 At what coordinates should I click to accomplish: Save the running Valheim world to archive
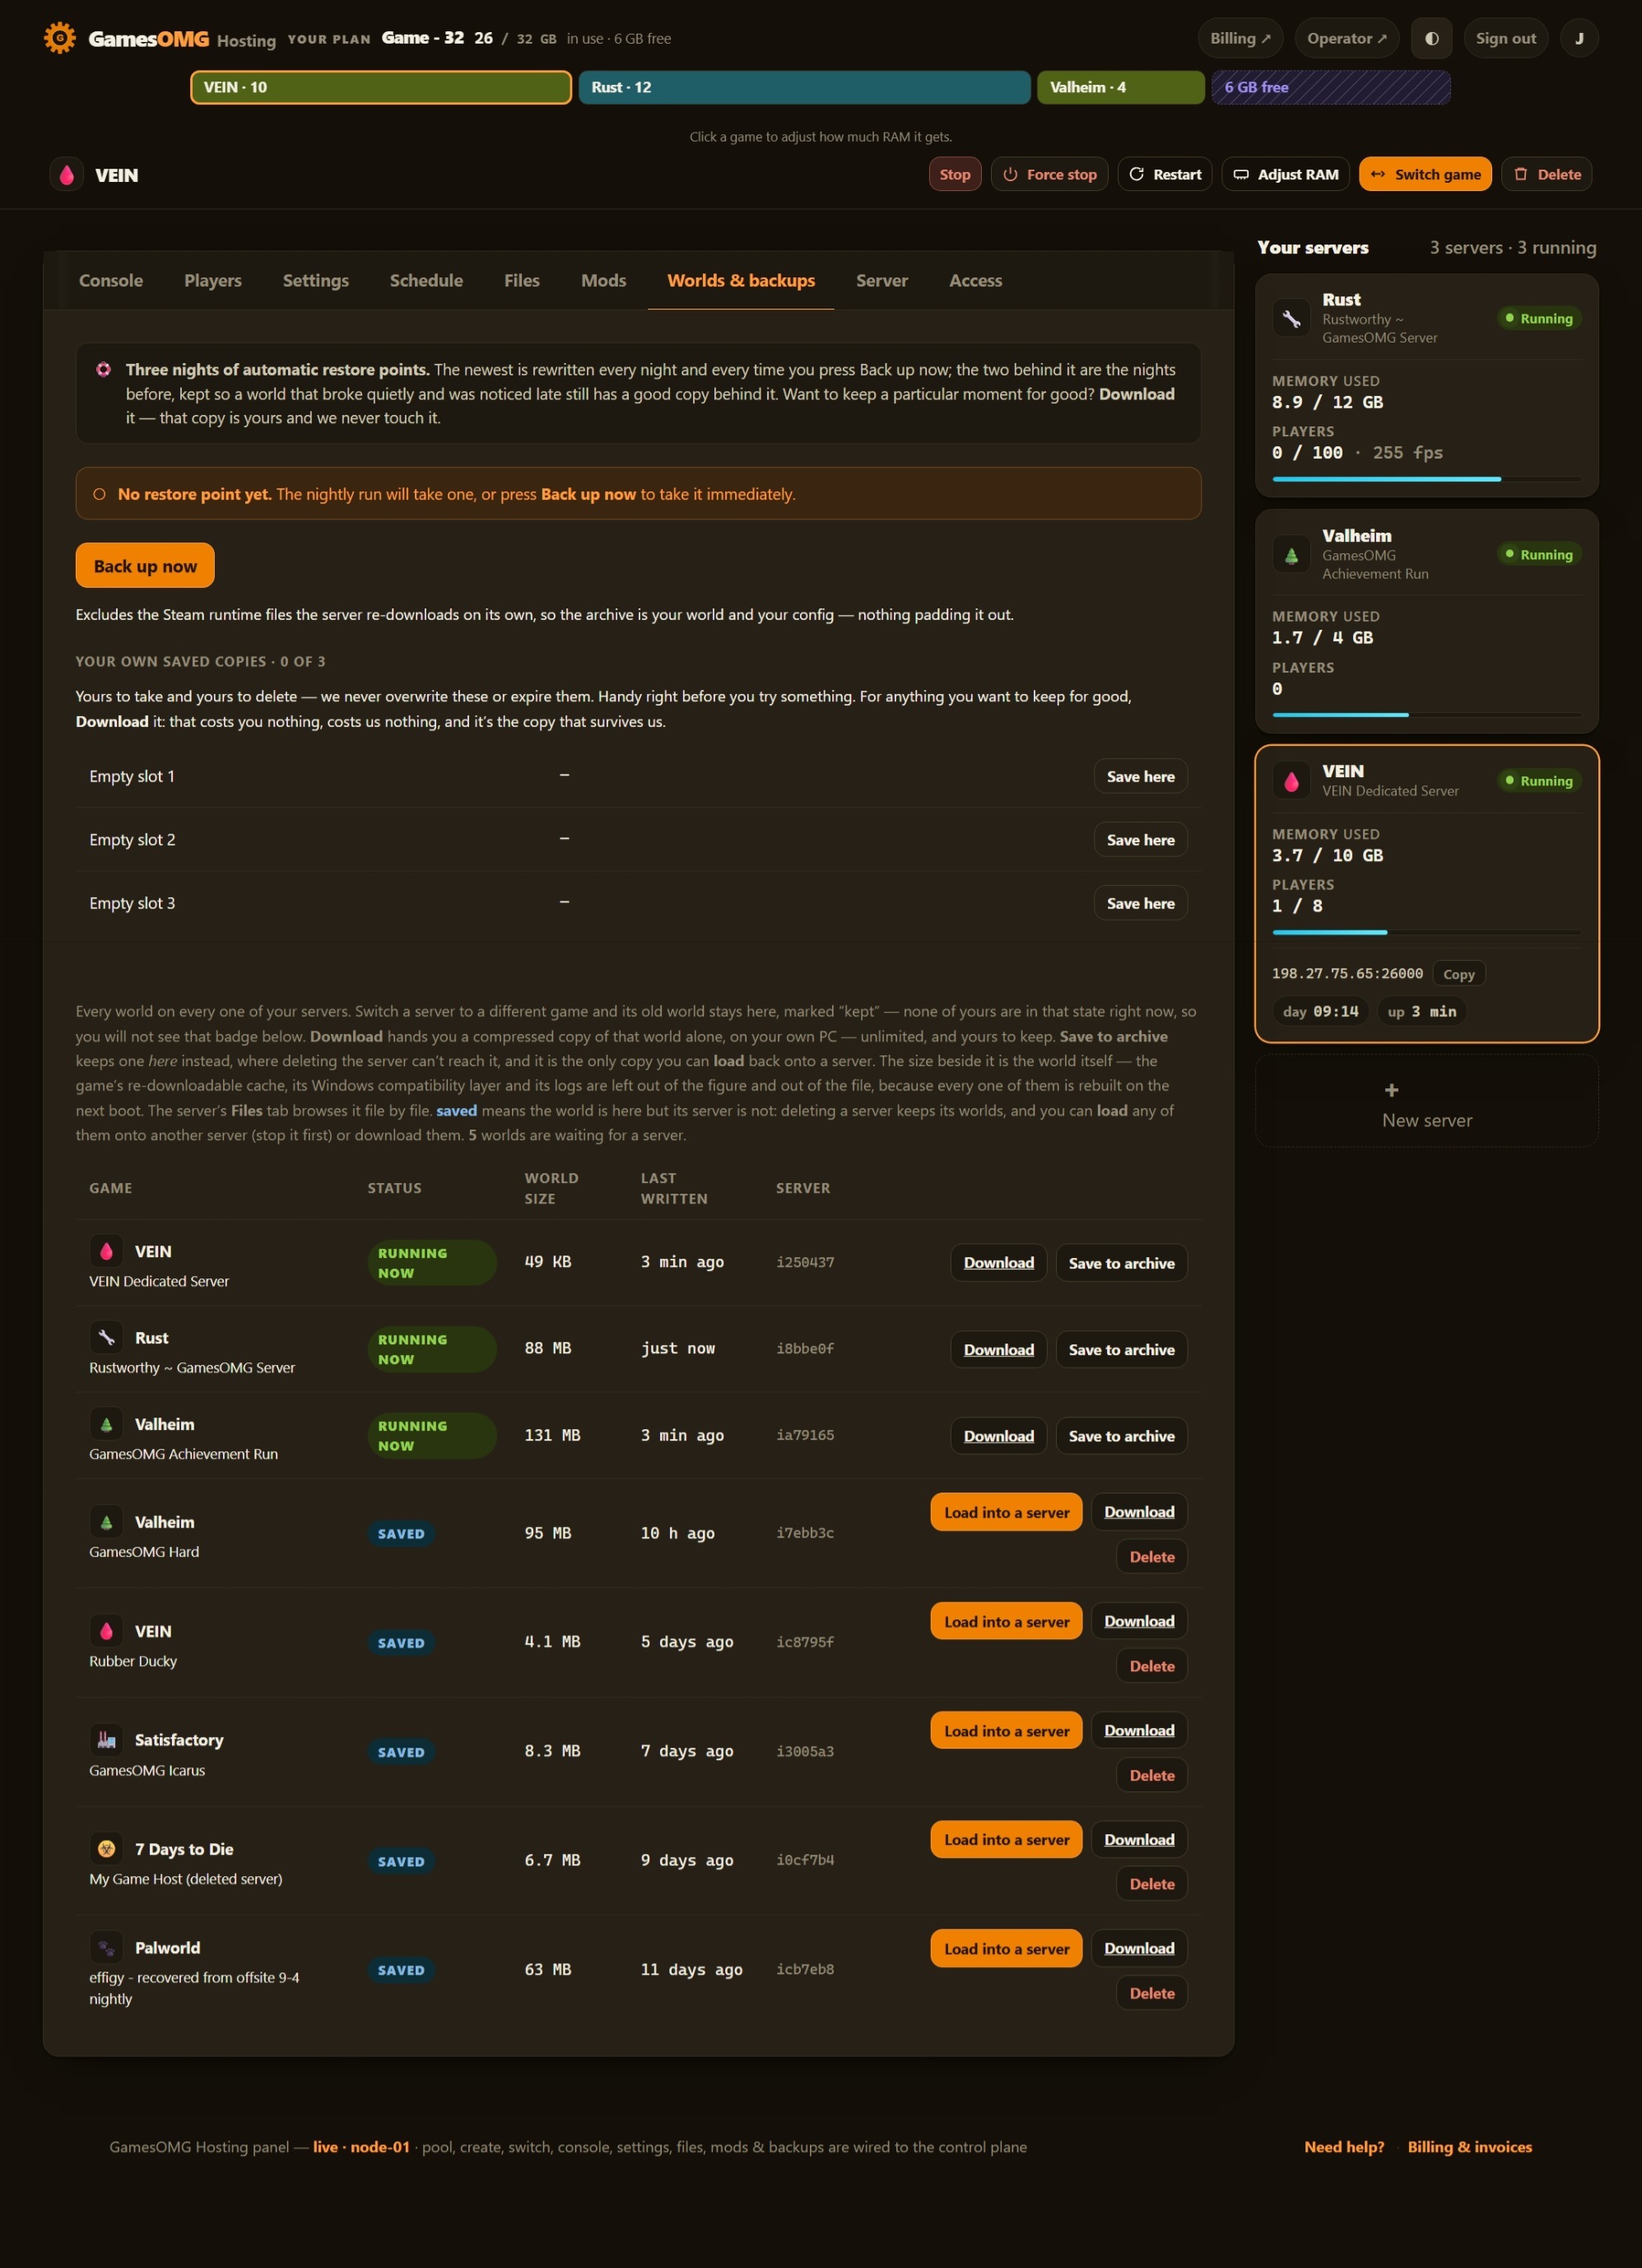1121,1436
